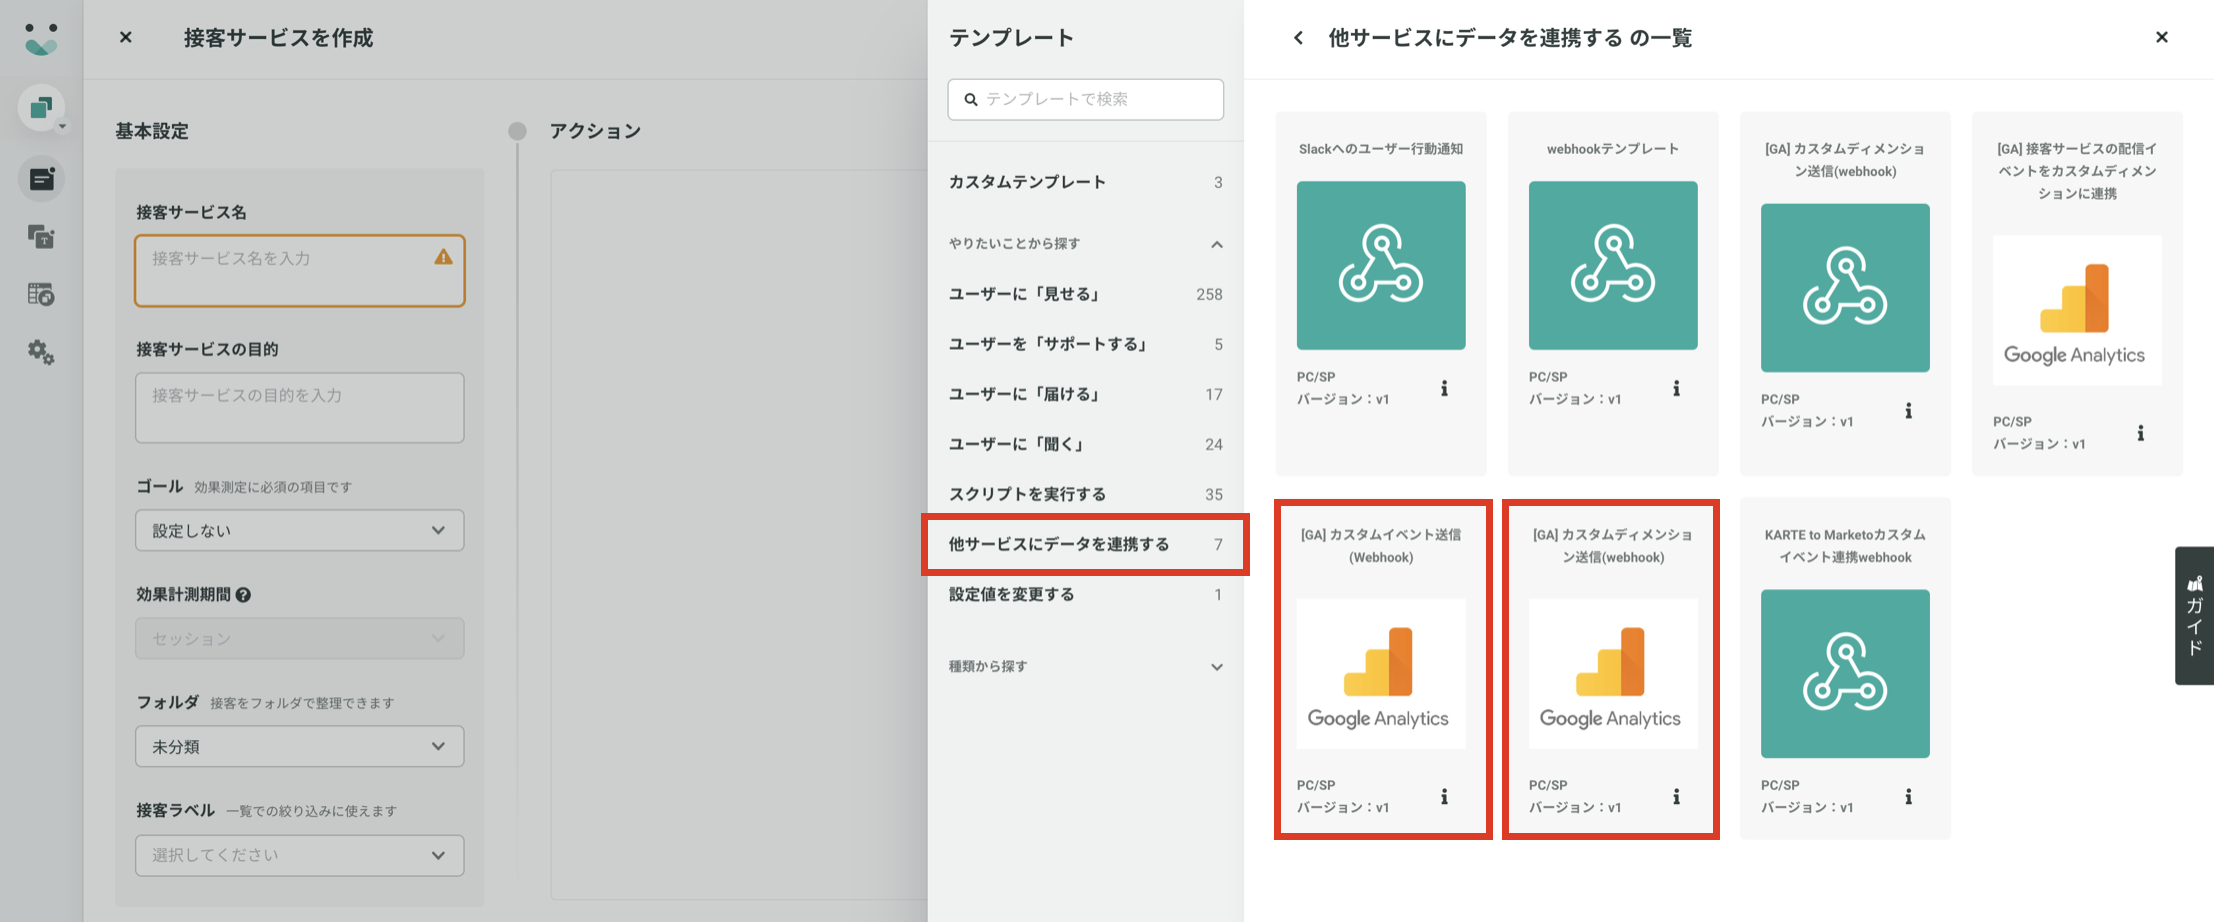This screenshot has height=922, width=2214.
Task: Collapse the やりたいことから探す section
Action: [1216, 244]
